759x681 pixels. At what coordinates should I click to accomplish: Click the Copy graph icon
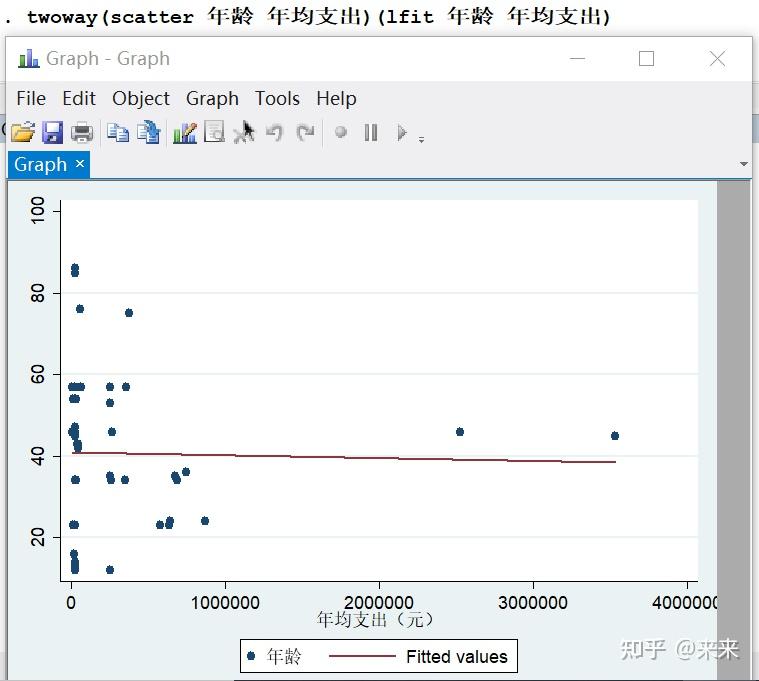click(118, 132)
